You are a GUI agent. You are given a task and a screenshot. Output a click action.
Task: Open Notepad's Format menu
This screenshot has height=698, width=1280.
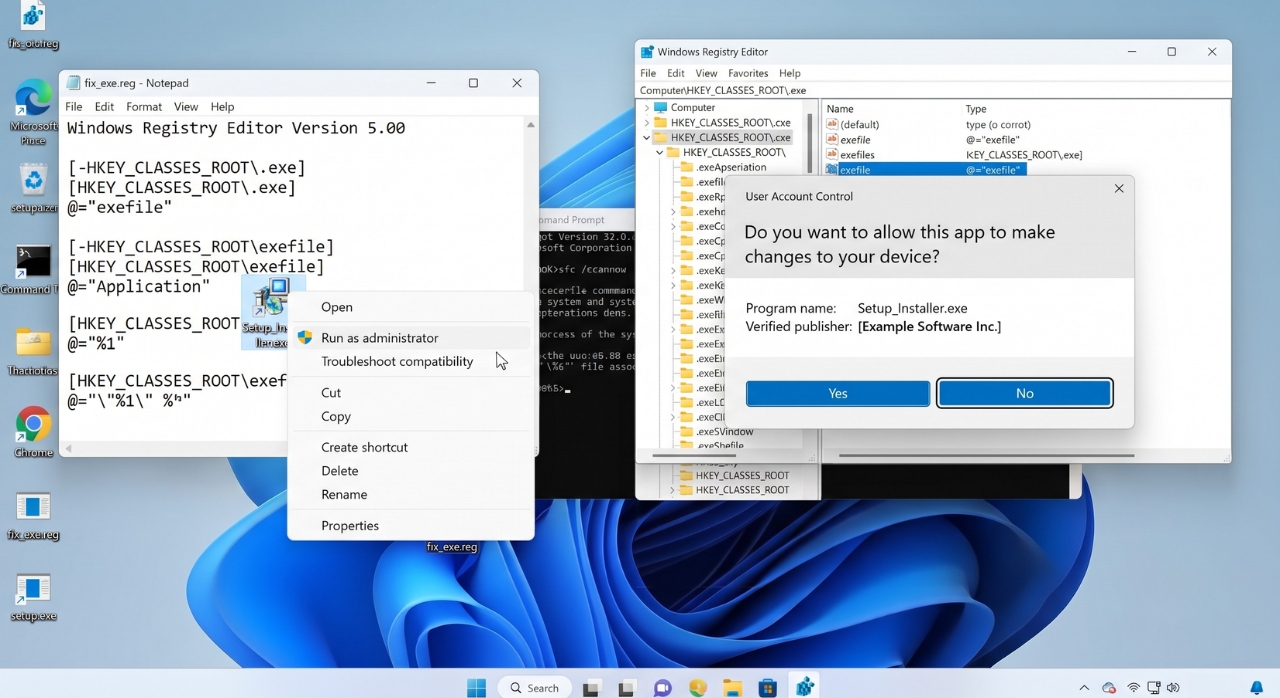[144, 107]
